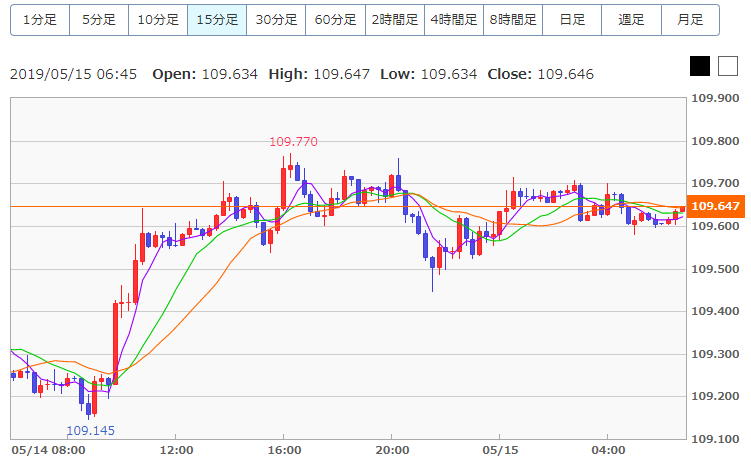The image size is (751, 462).
Task: Select the 5分足 timeframe tab
Action: (99, 20)
